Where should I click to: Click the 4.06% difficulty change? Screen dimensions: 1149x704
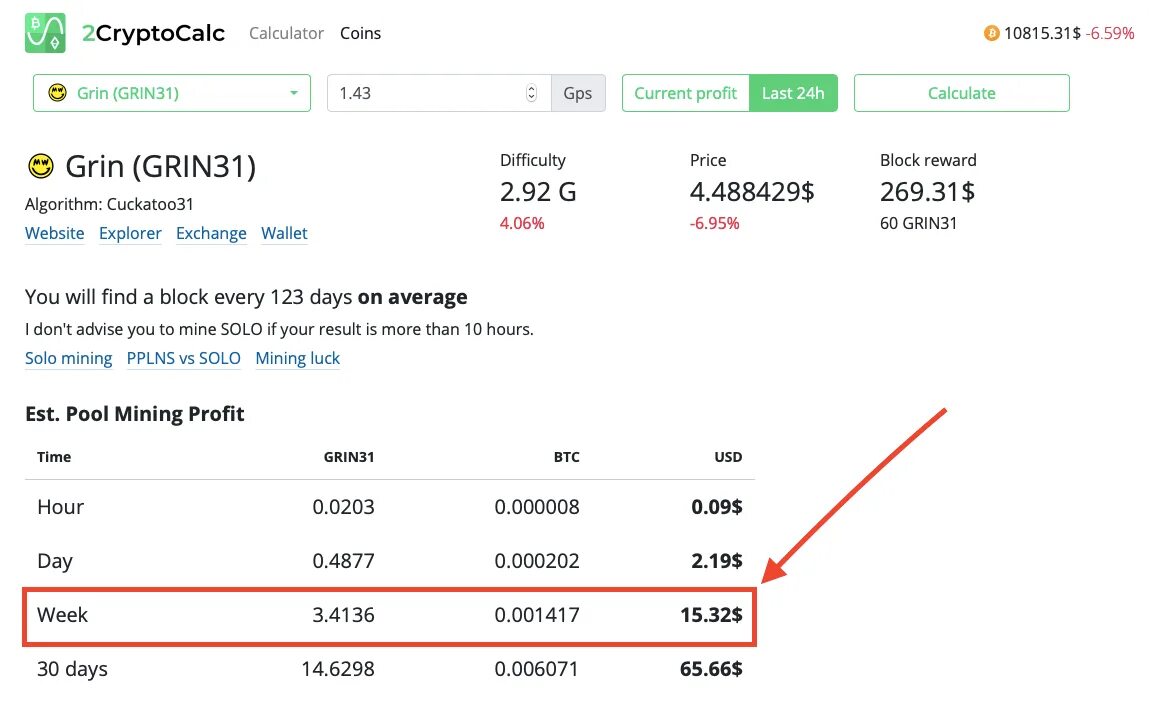(522, 223)
